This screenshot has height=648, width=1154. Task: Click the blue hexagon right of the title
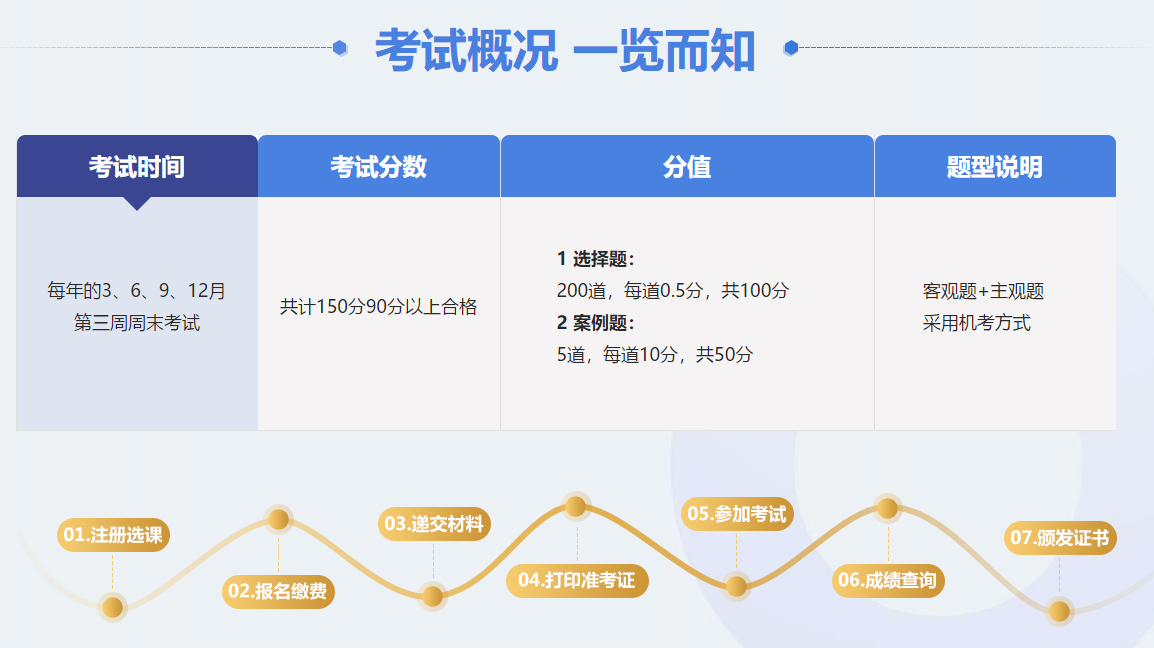point(791,47)
